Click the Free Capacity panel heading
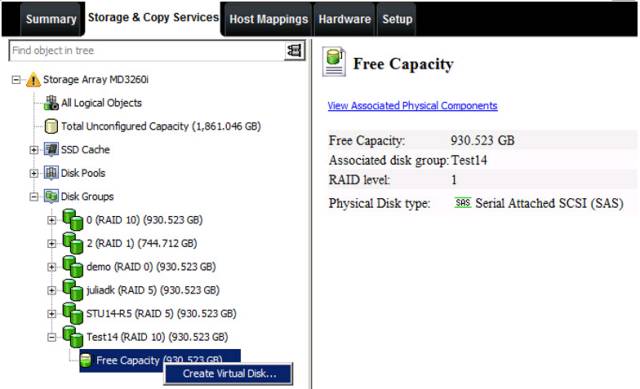The width and height of the screenshot is (640, 389). [x=403, y=64]
